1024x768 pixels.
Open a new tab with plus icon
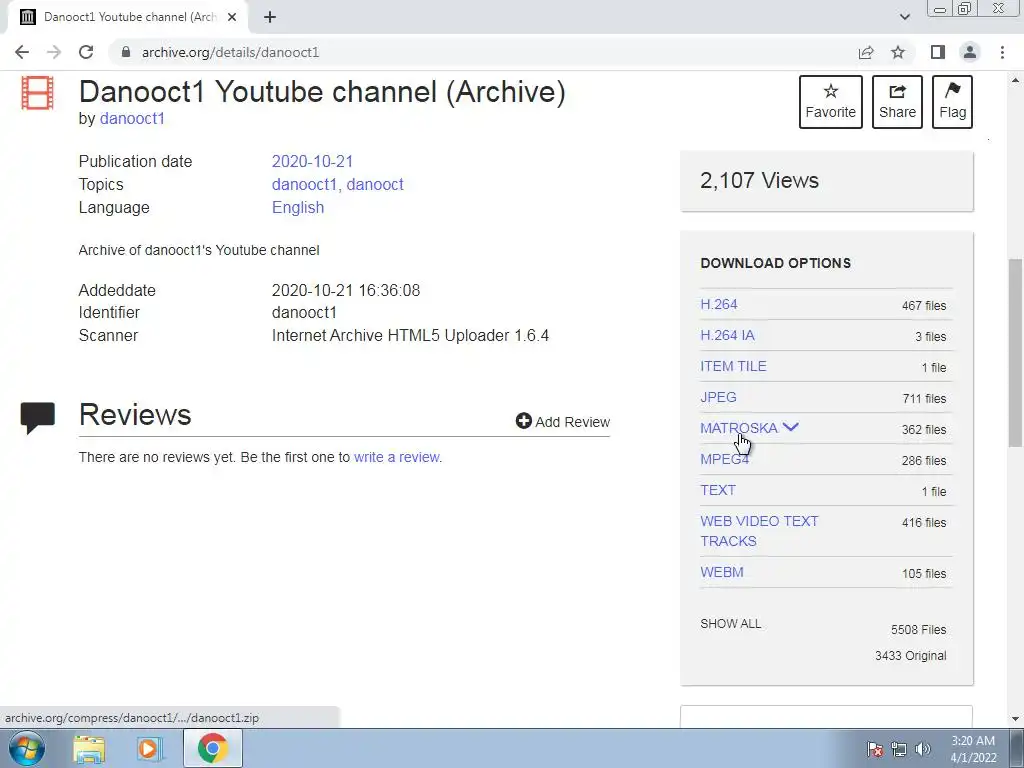click(270, 17)
